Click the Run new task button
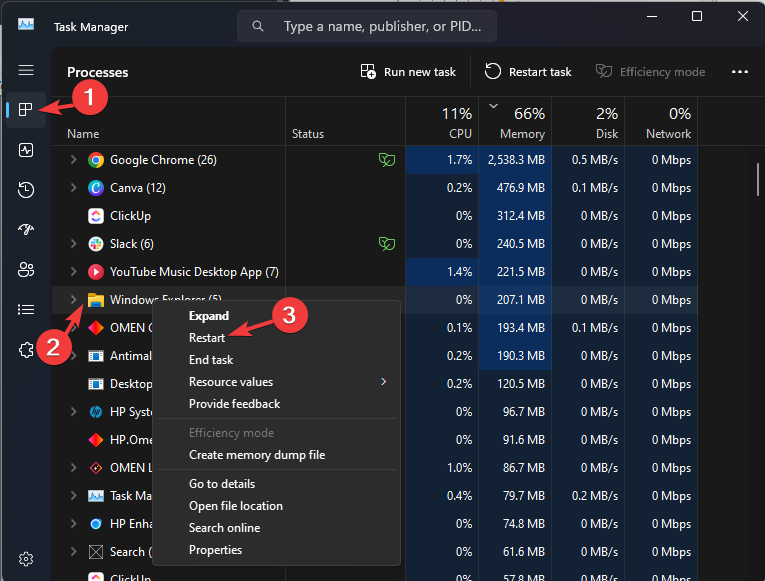The width and height of the screenshot is (765, 581). pyautogui.click(x=408, y=72)
